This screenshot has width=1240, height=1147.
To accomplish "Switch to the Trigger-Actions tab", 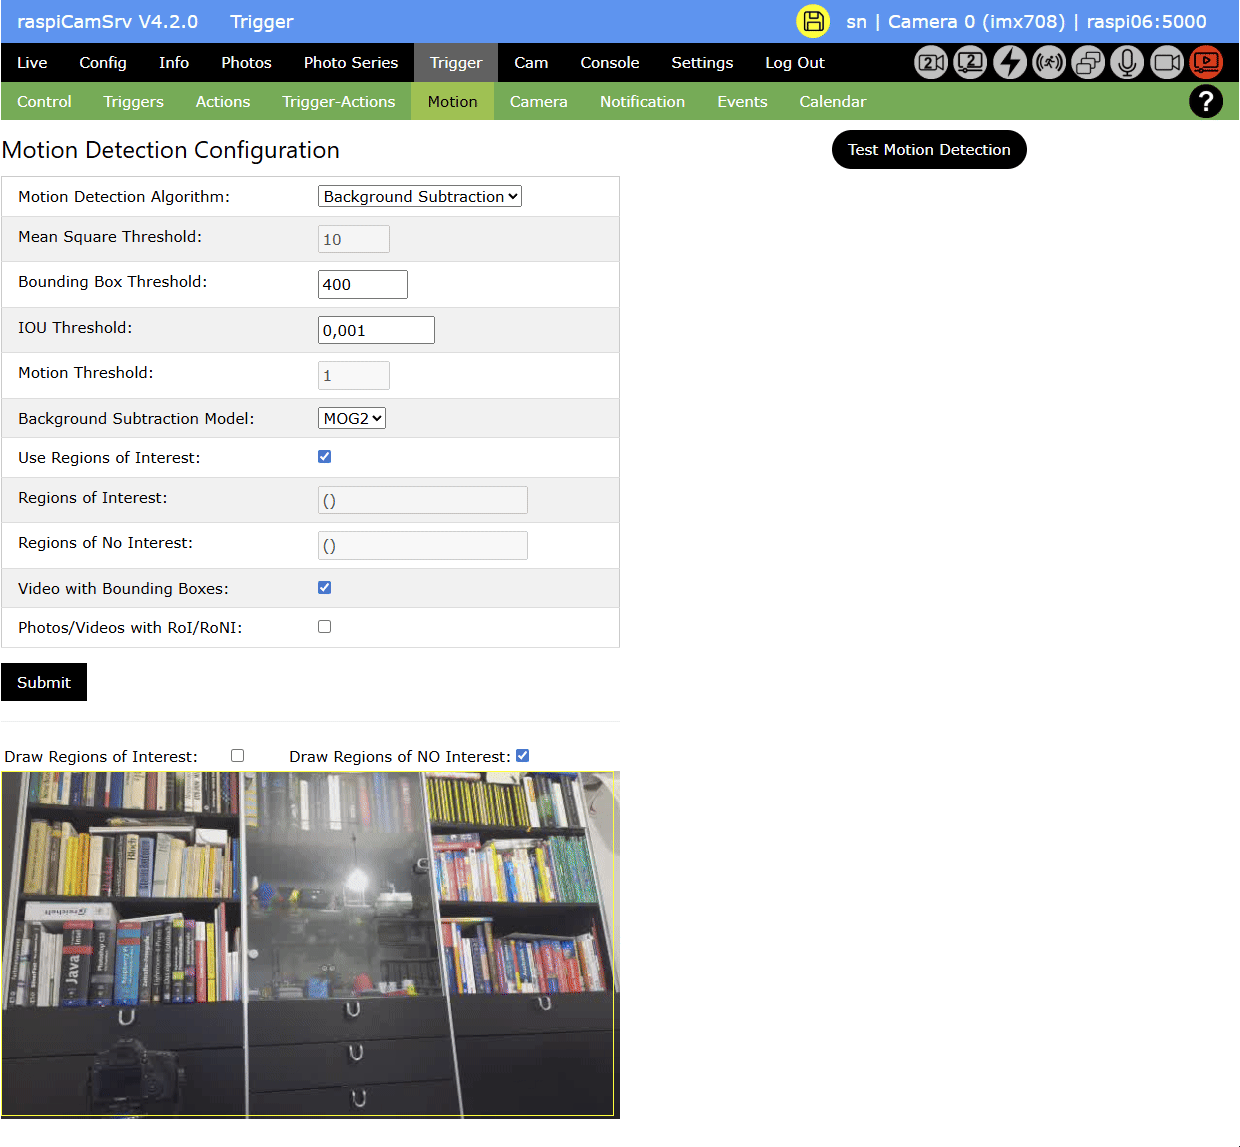I will point(338,102).
